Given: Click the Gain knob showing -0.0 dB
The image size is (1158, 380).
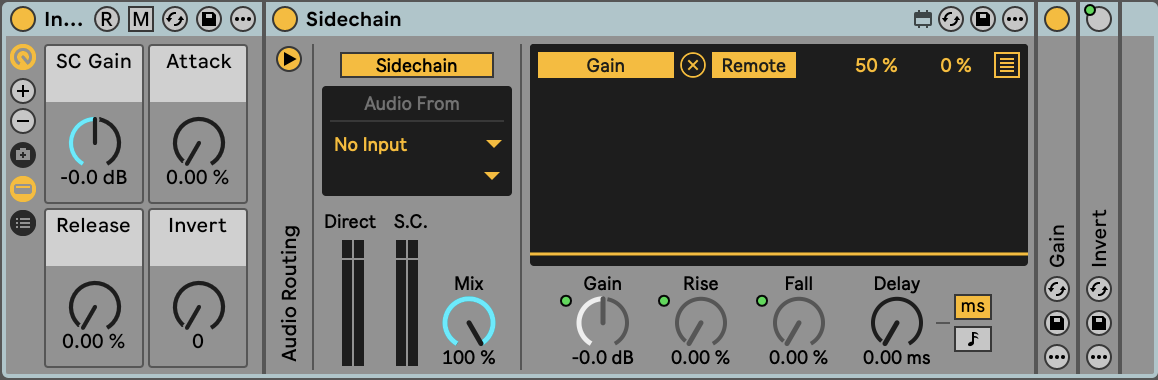Looking at the screenshot, I should [603, 322].
